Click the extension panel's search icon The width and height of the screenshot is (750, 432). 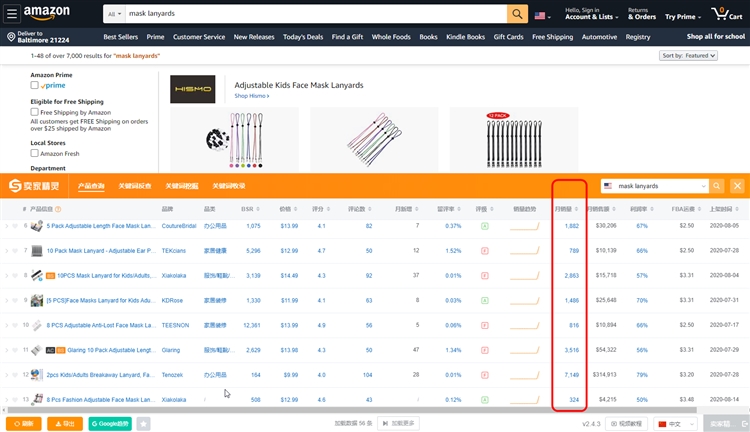point(717,186)
